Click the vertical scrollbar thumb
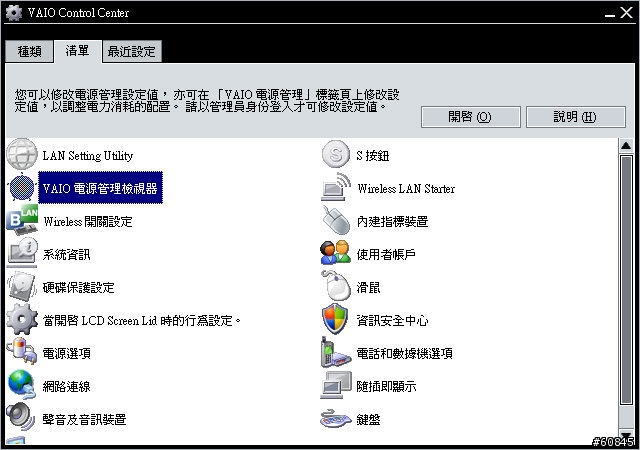Viewport: 640px width, 450px height. click(x=626, y=280)
